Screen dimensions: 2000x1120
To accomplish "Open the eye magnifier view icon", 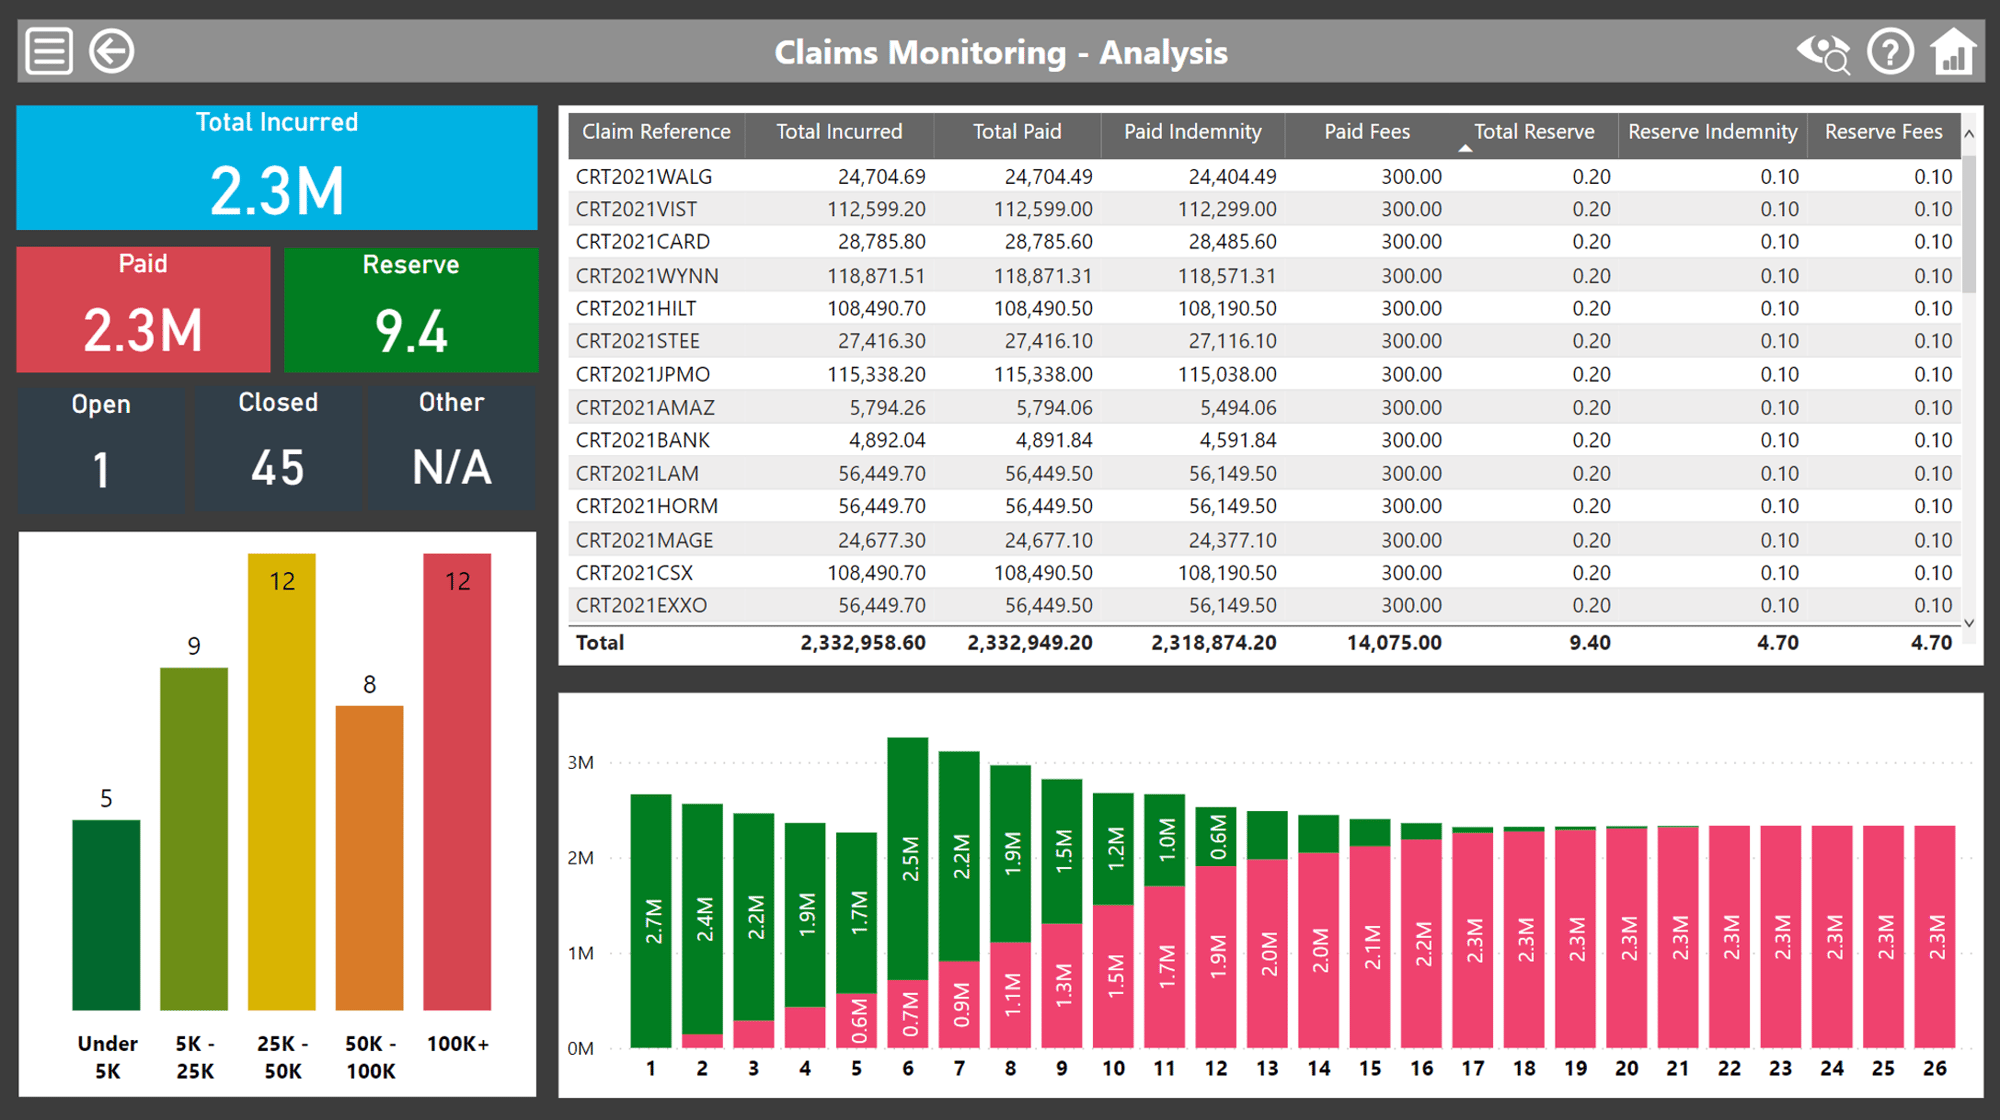I will [1824, 52].
